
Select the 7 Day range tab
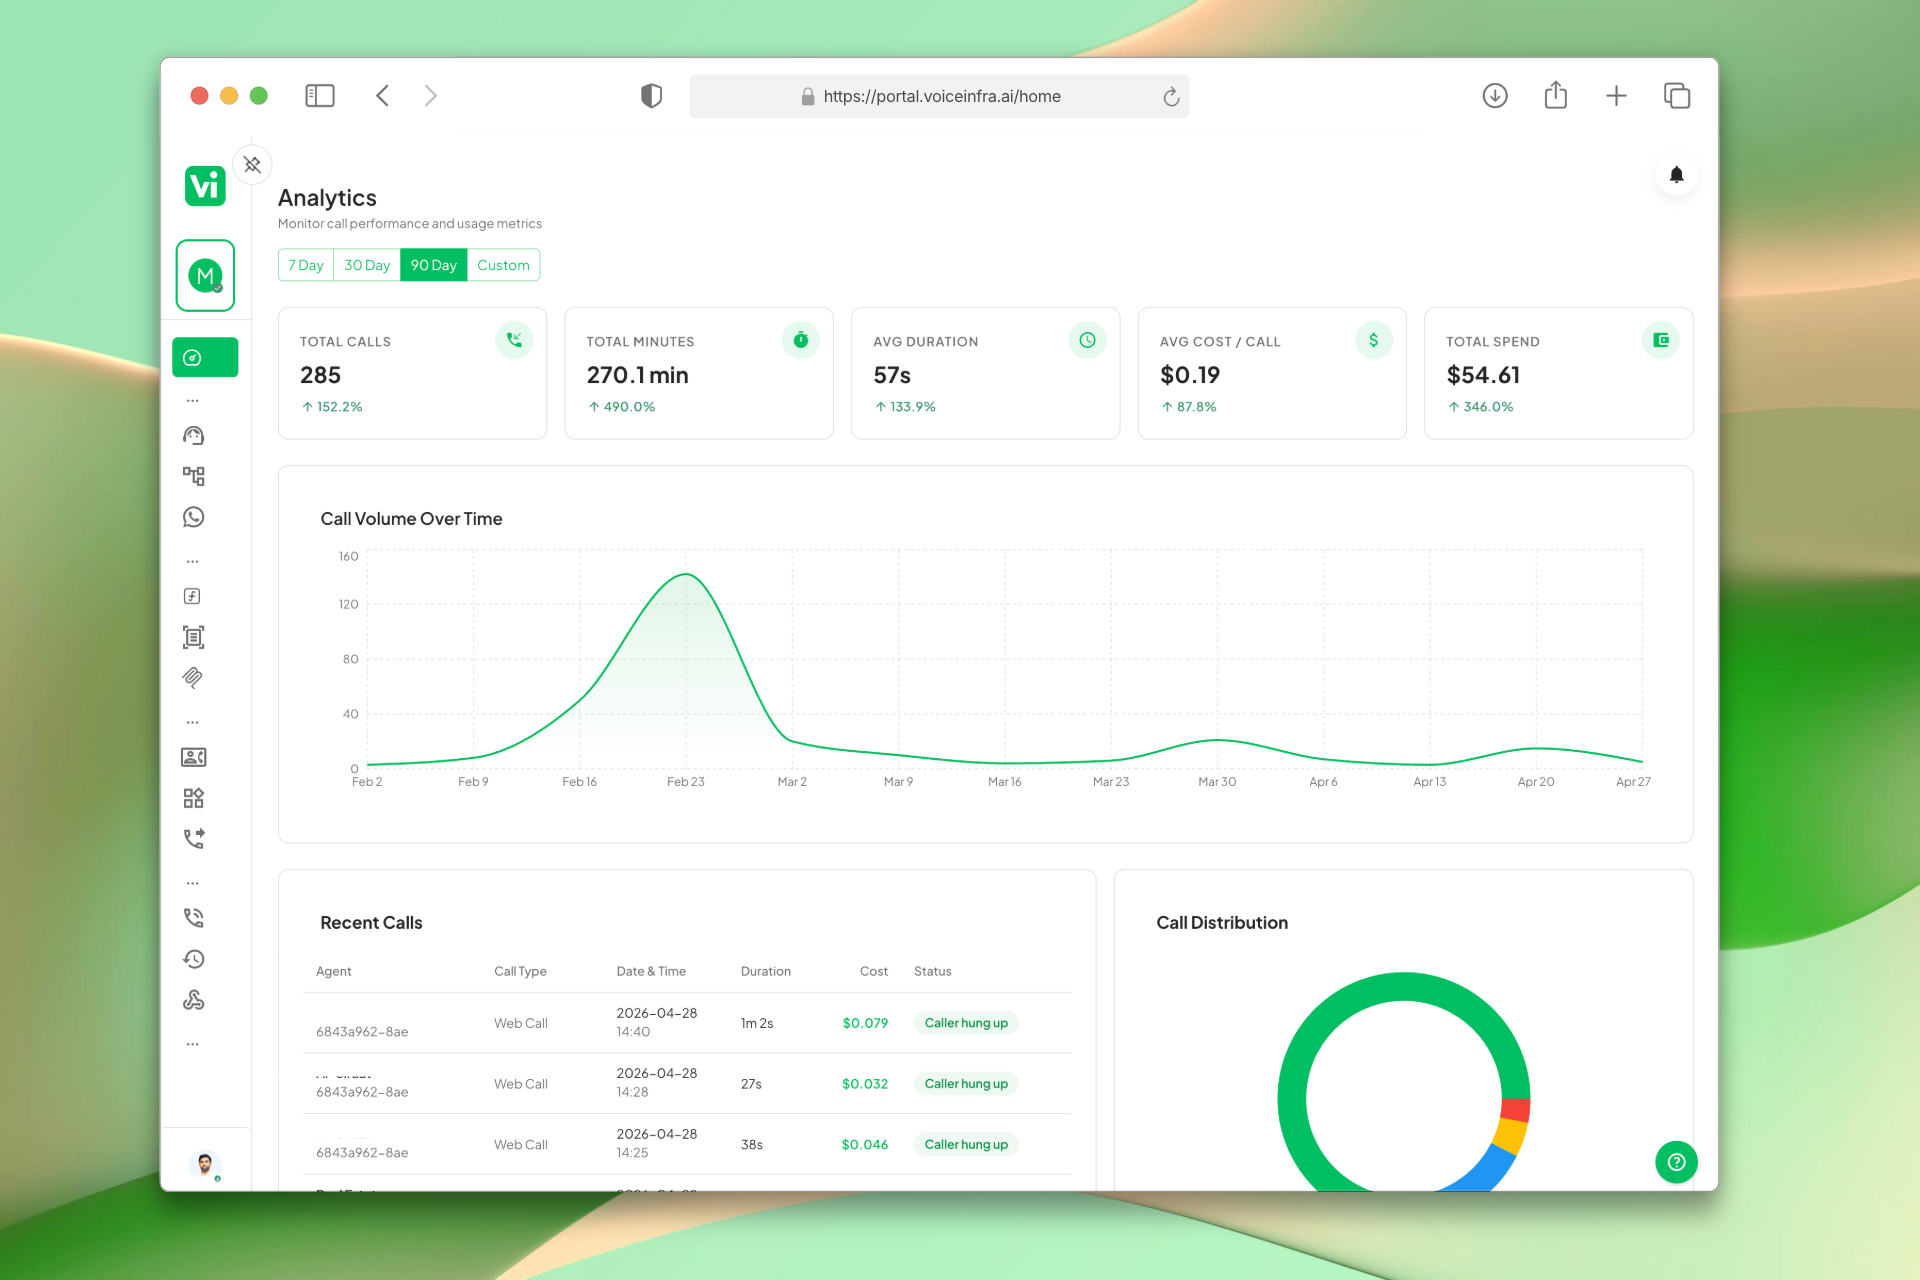[x=306, y=265]
